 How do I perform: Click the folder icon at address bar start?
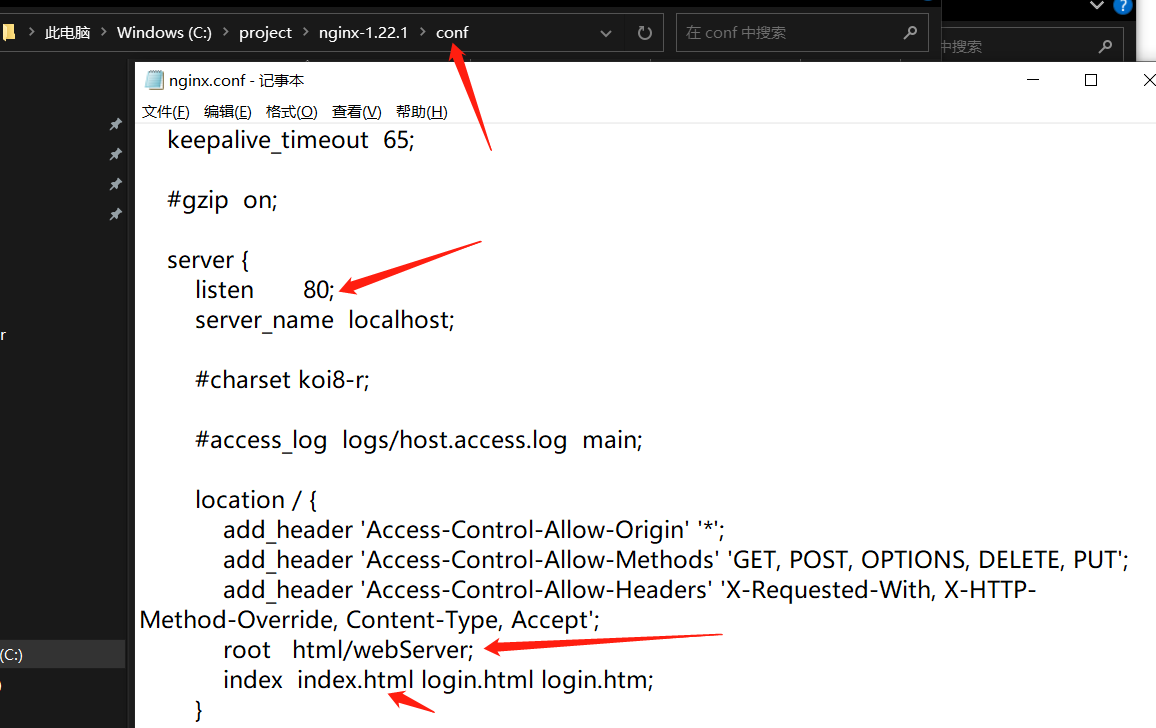point(8,33)
